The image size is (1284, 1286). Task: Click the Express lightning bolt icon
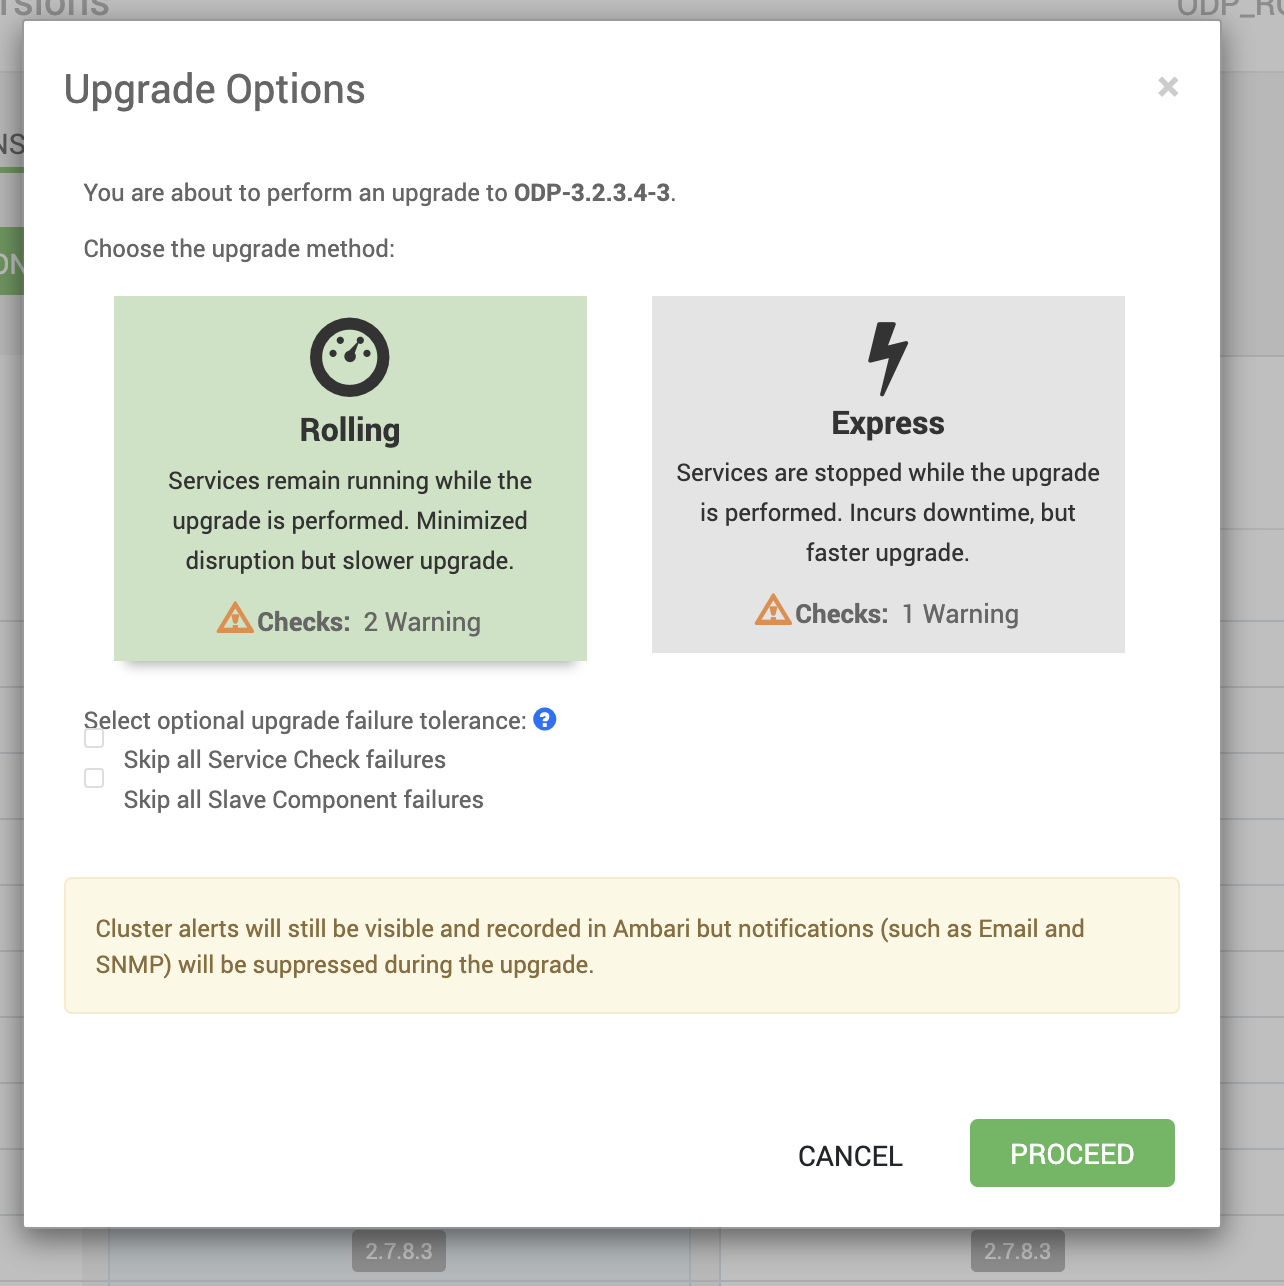[x=887, y=358]
